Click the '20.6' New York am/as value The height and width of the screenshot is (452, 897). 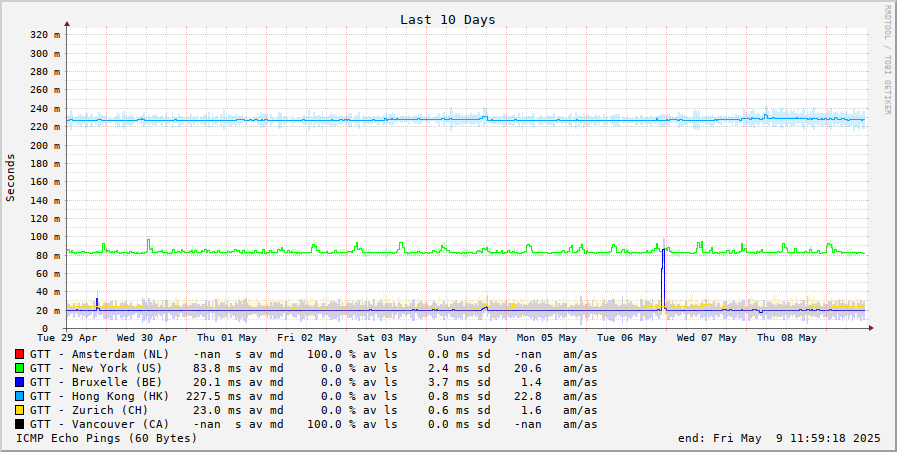[x=527, y=368]
